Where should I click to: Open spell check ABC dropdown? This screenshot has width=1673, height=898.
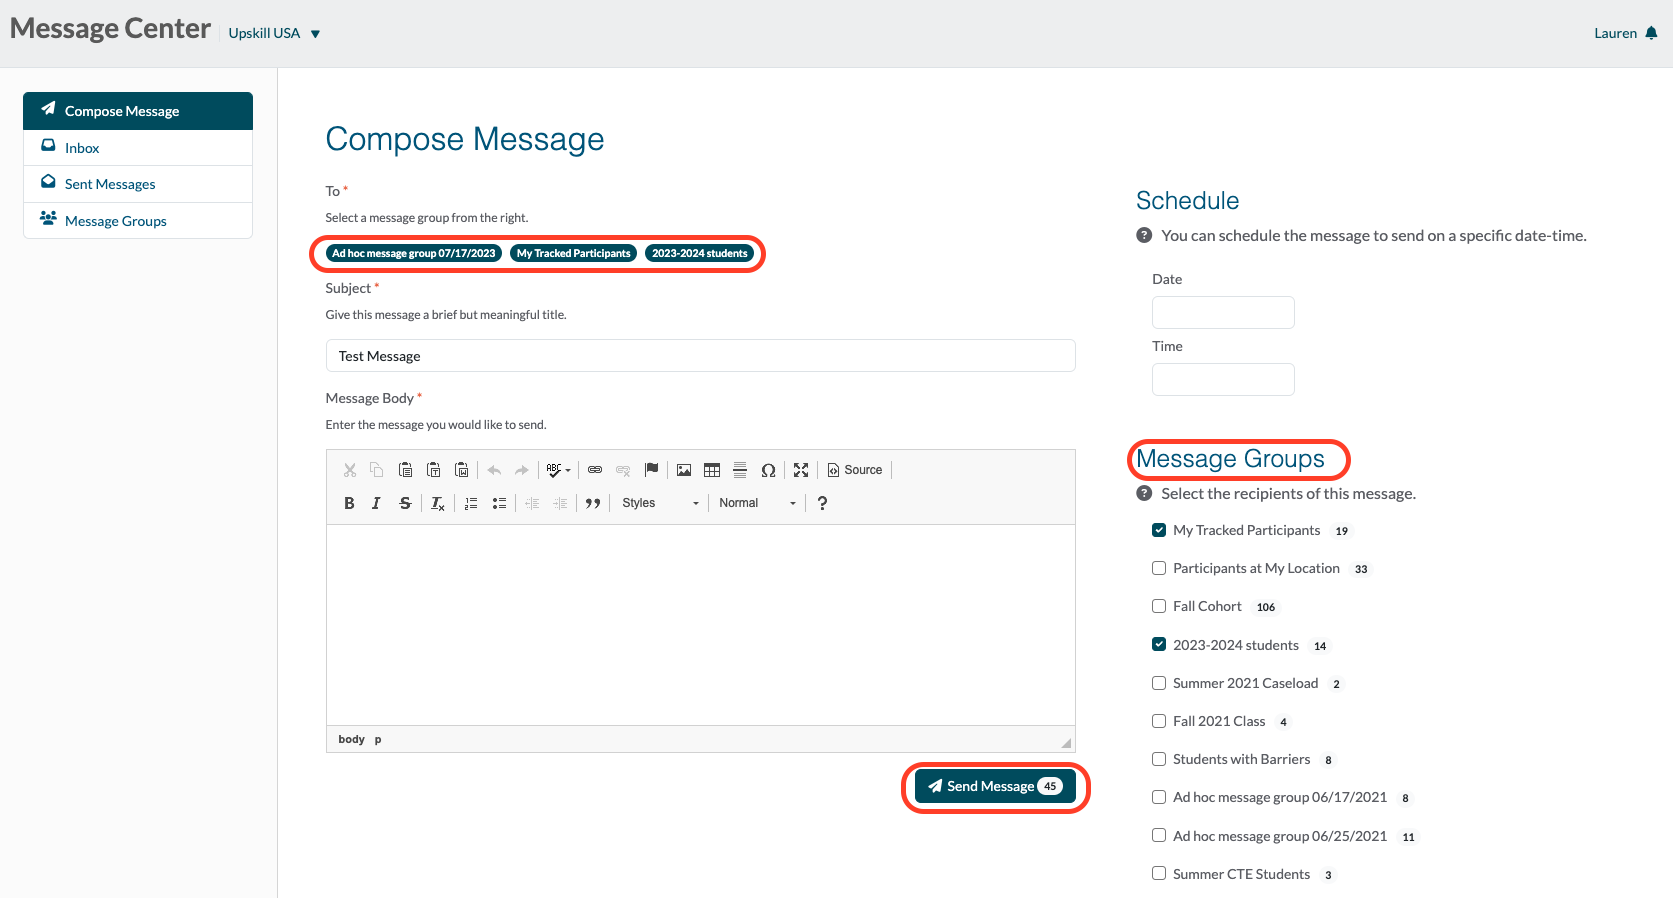pyautogui.click(x=558, y=470)
